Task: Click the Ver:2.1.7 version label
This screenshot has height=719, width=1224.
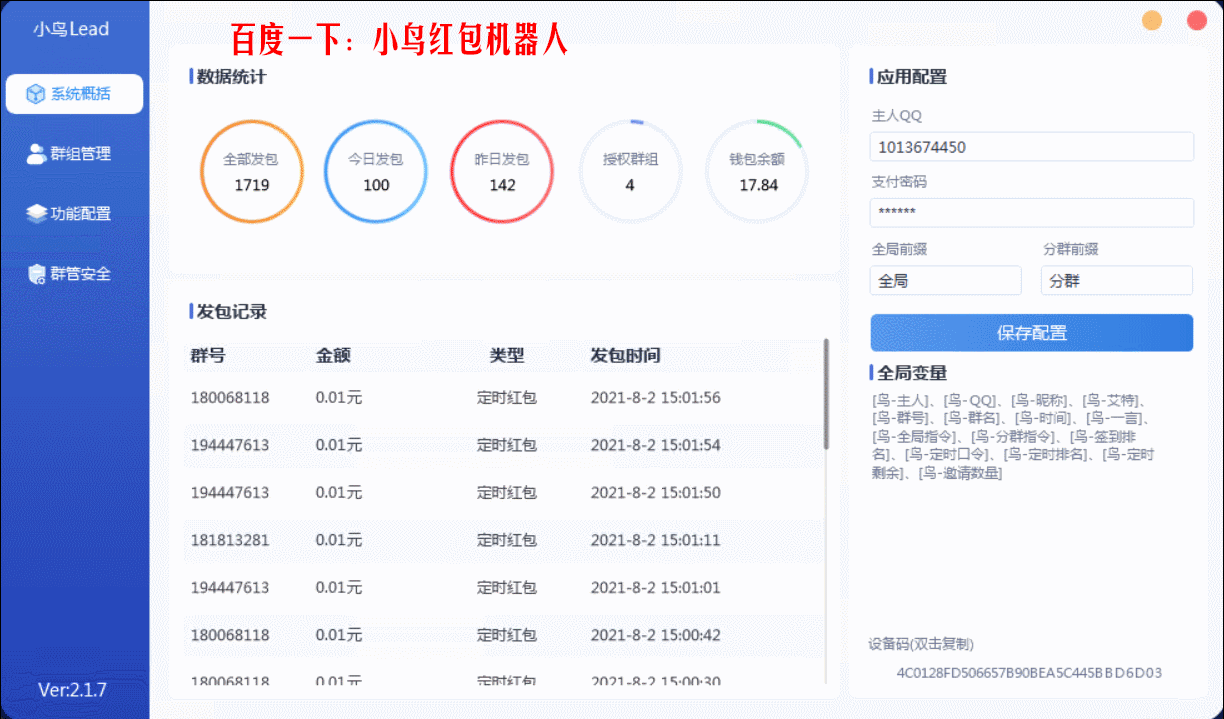Action: pos(72,690)
